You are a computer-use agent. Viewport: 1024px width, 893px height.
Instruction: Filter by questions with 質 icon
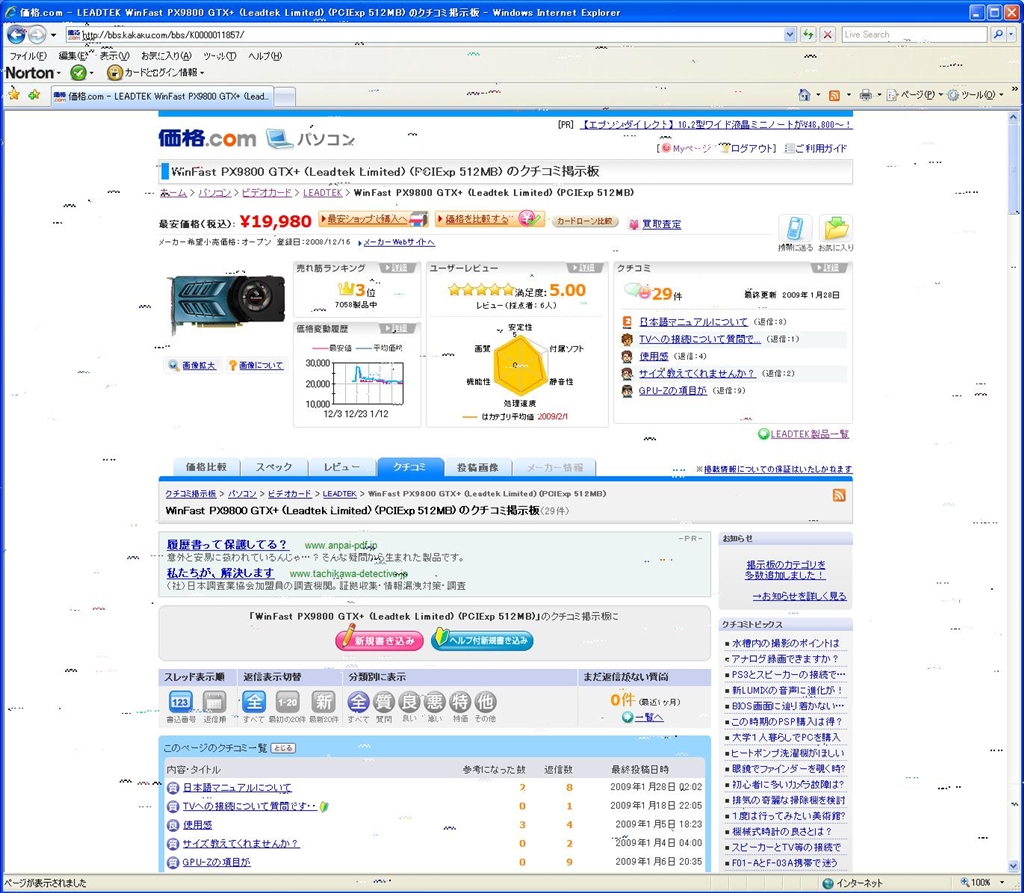pyautogui.click(x=383, y=702)
